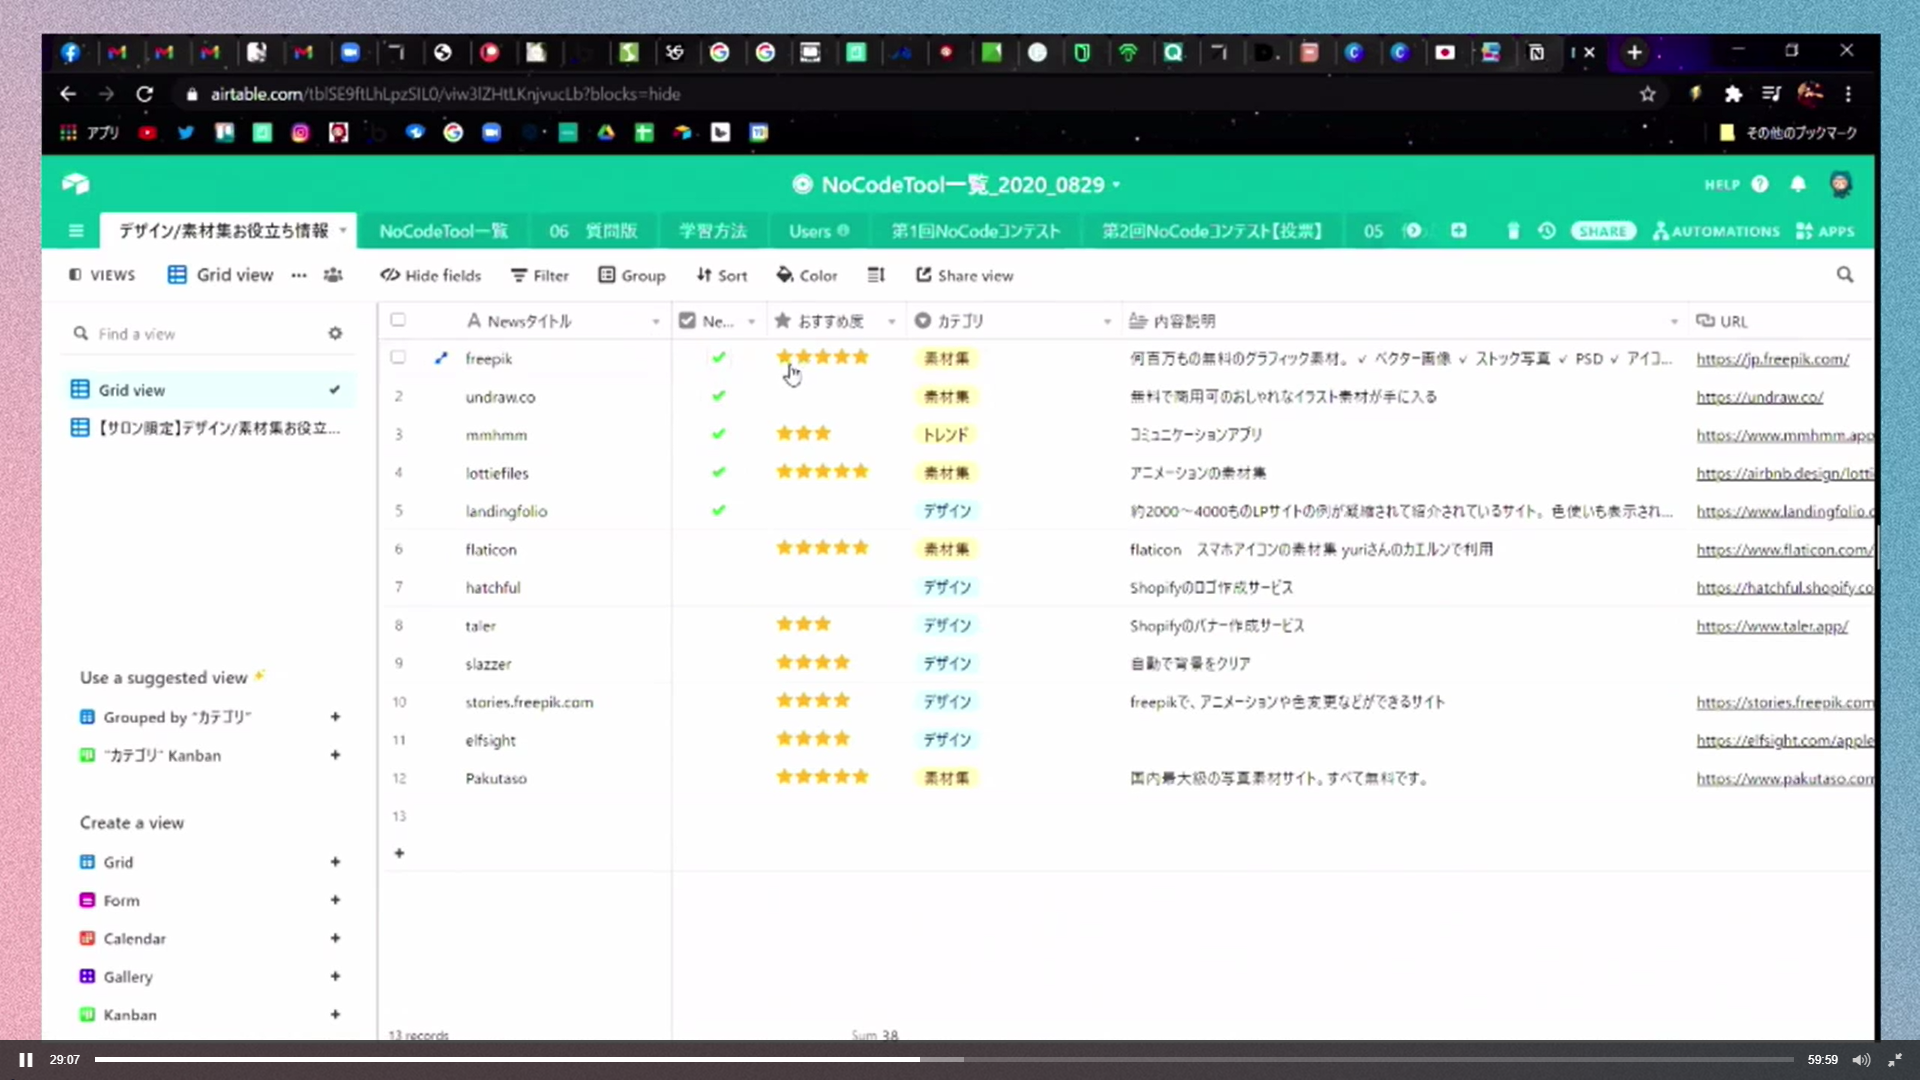This screenshot has width=1920, height=1080.
Task: Open the カテゴリ column dropdown arrow
Action: [1107, 322]
